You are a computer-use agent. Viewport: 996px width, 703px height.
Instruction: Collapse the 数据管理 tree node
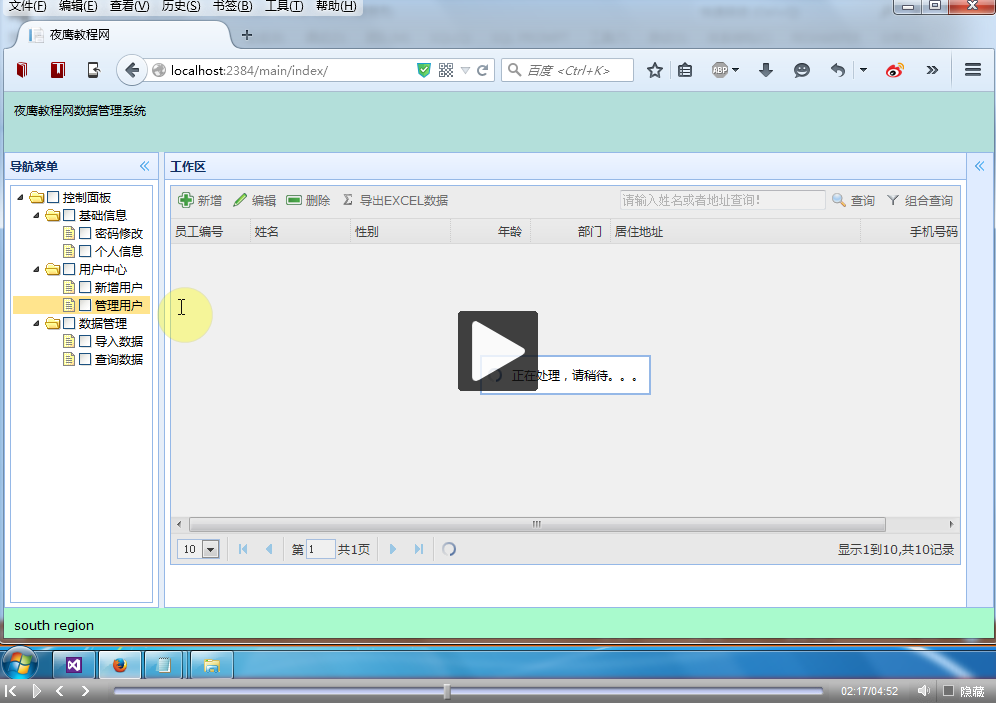tap(37, 323)
